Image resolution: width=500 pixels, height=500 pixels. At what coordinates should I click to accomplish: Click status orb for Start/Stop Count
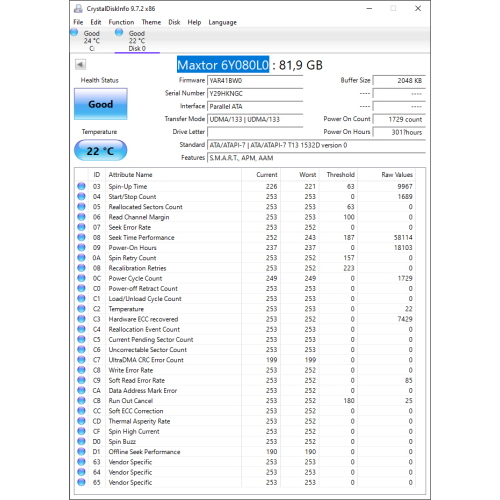pyautogui.click(x=81, y=196)
